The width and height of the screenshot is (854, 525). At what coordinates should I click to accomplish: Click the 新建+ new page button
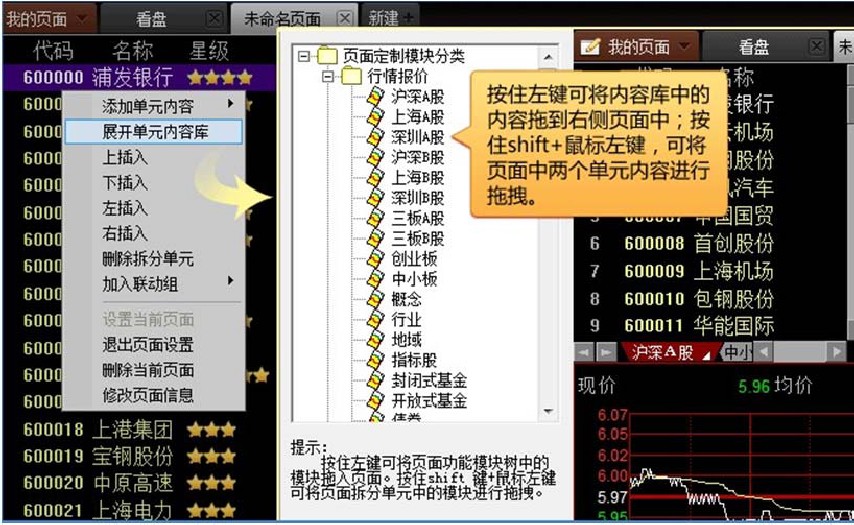click(x=391, y=18)
